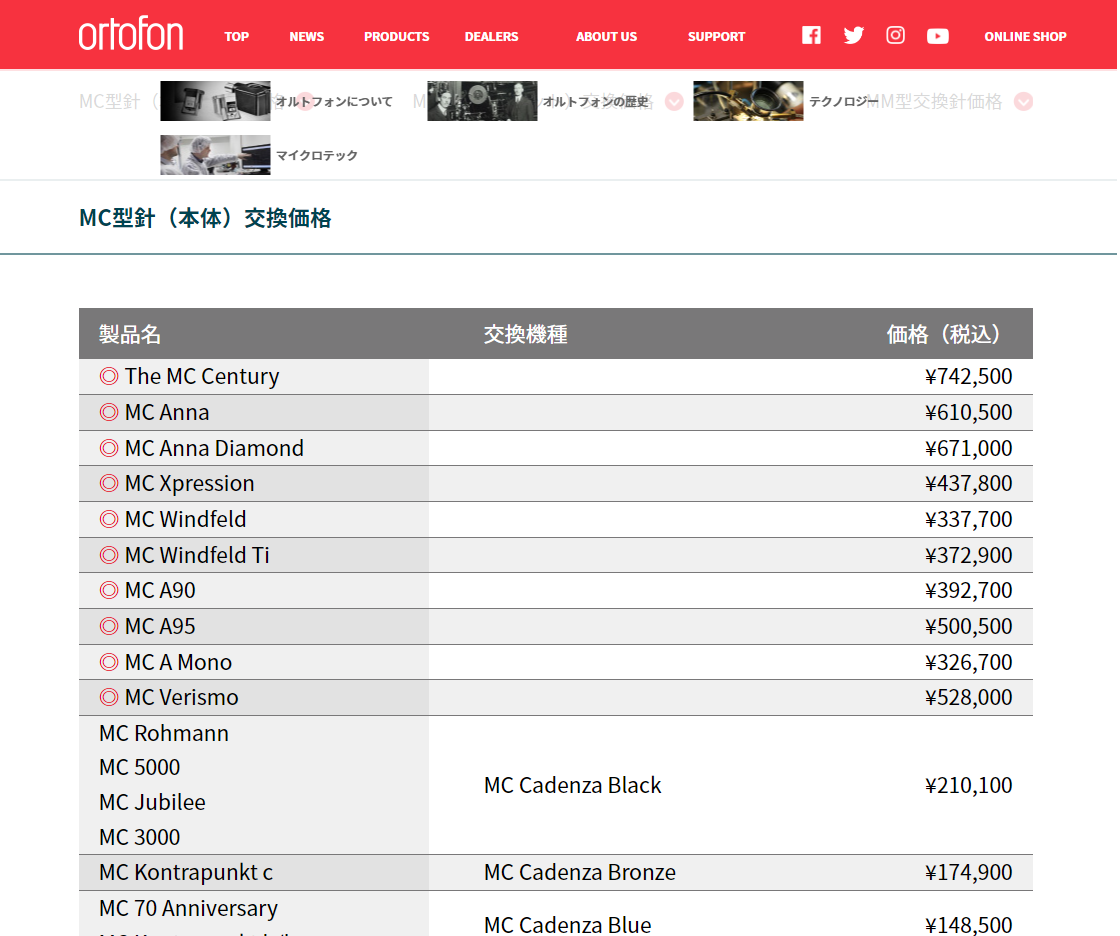Click the ¥437,800 price
Viewport: 1120px width, 936px height.
tap(969, 484)
